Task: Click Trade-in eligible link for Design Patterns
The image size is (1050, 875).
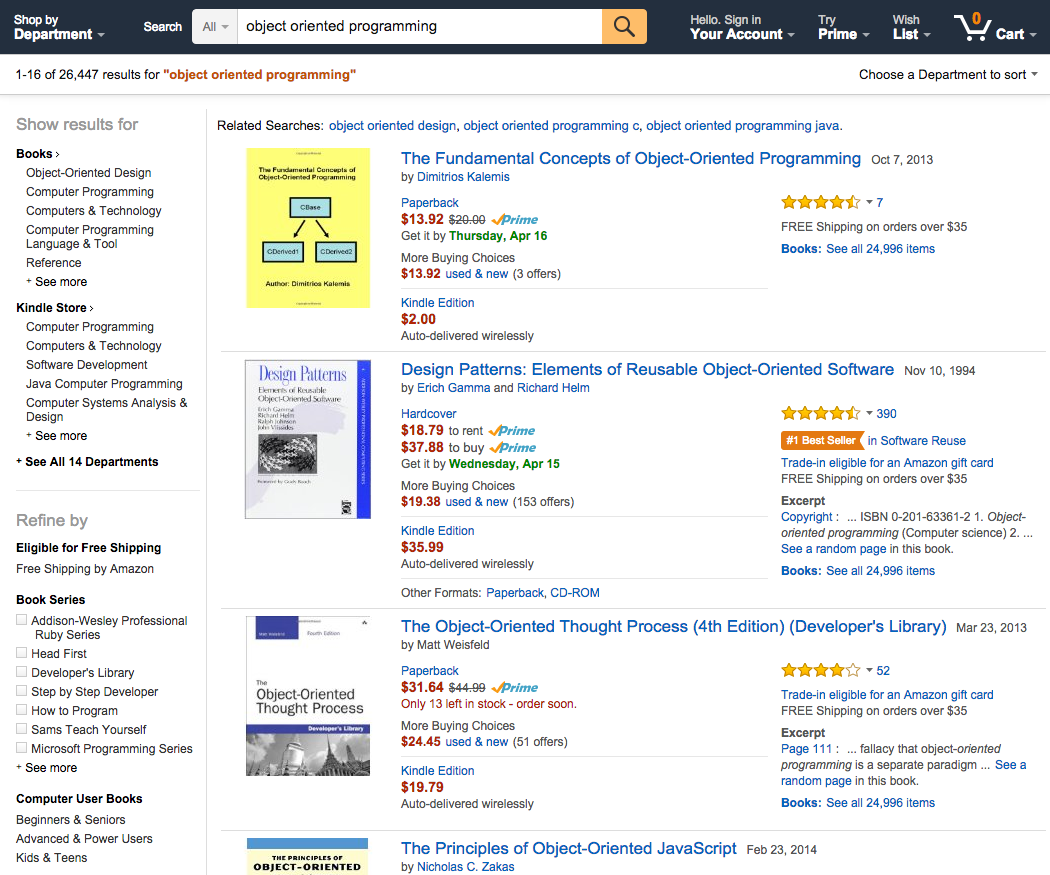Action: (887, 463)
